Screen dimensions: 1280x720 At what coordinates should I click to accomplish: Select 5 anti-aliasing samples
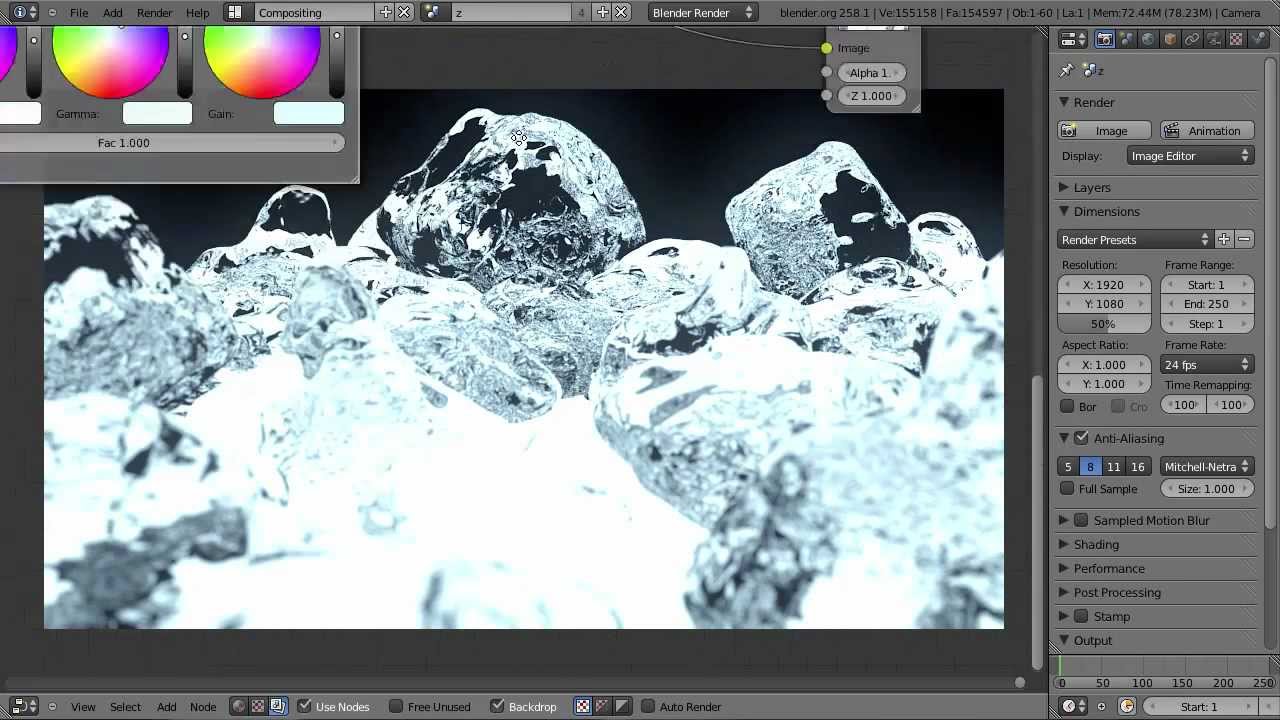pos(1068,466)
